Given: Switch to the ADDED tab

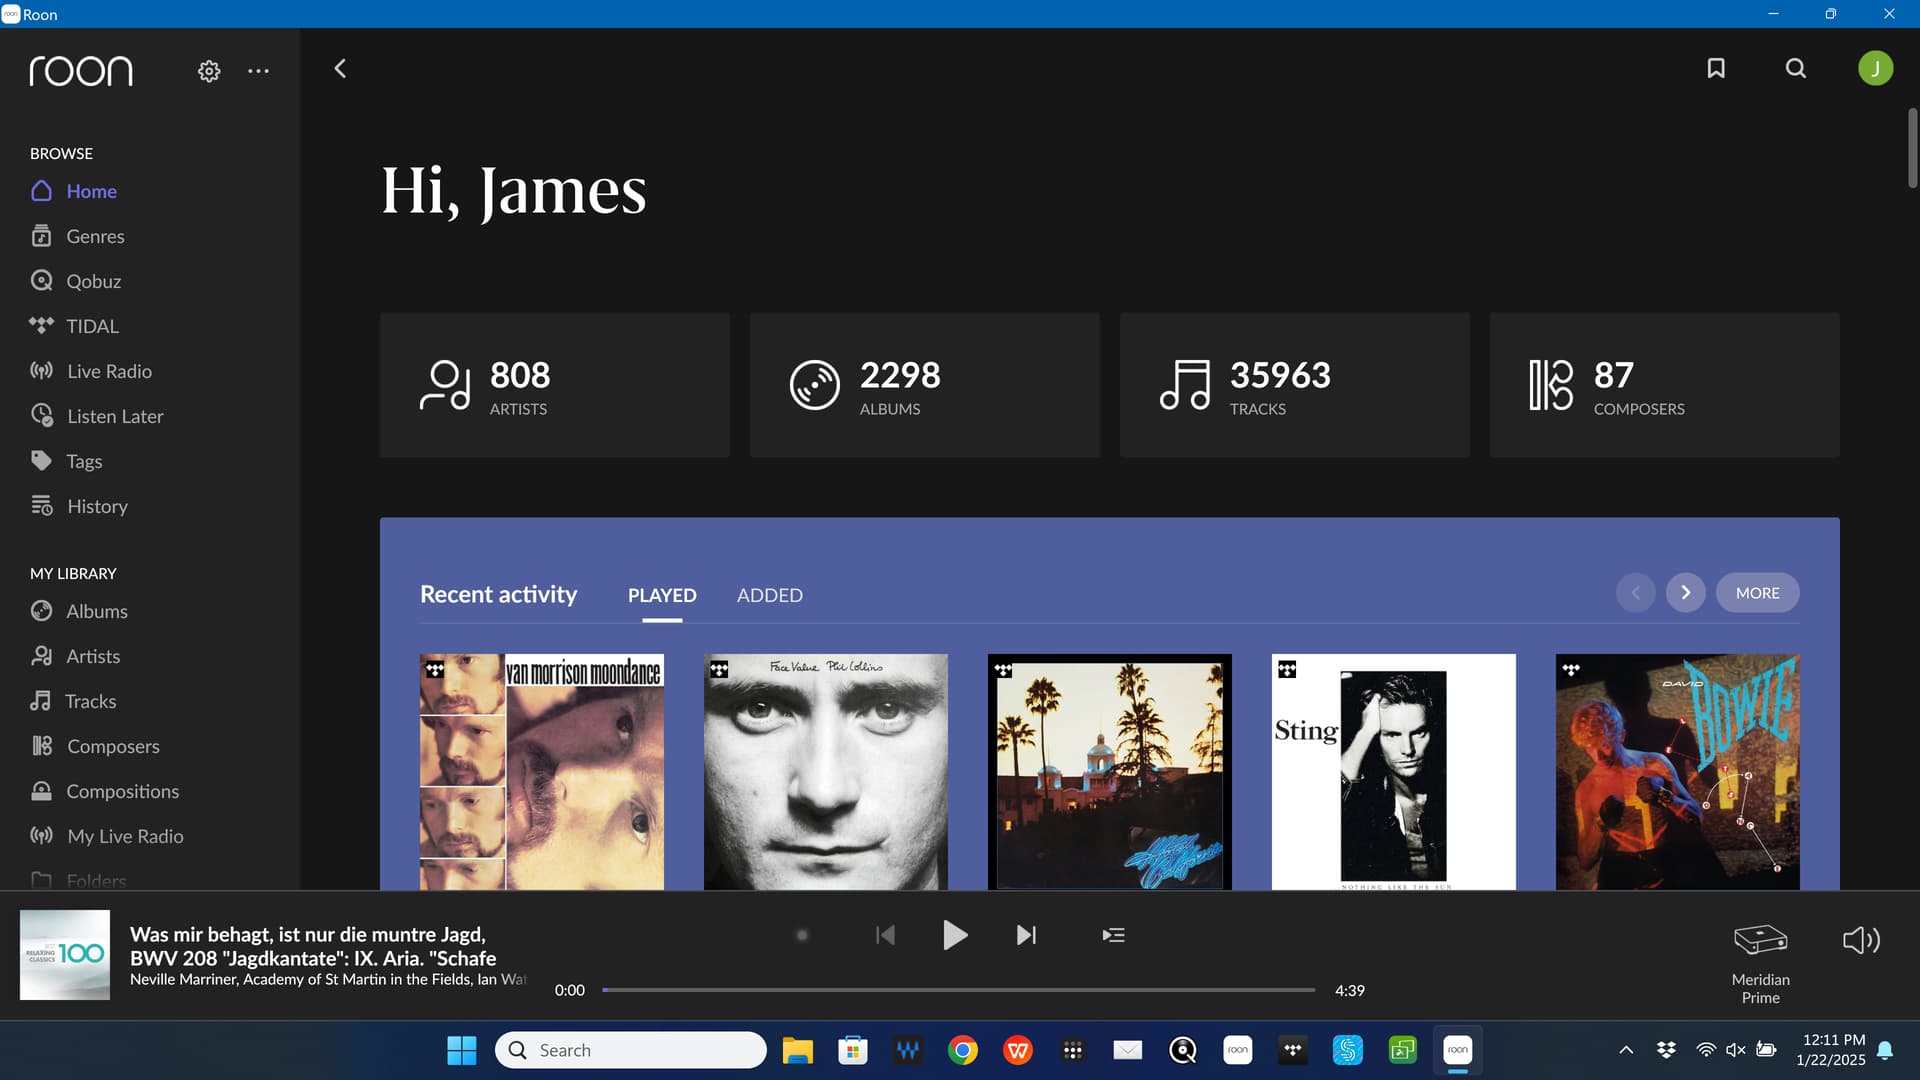Looking at the screenshot, I should click(x=770, y=595).
